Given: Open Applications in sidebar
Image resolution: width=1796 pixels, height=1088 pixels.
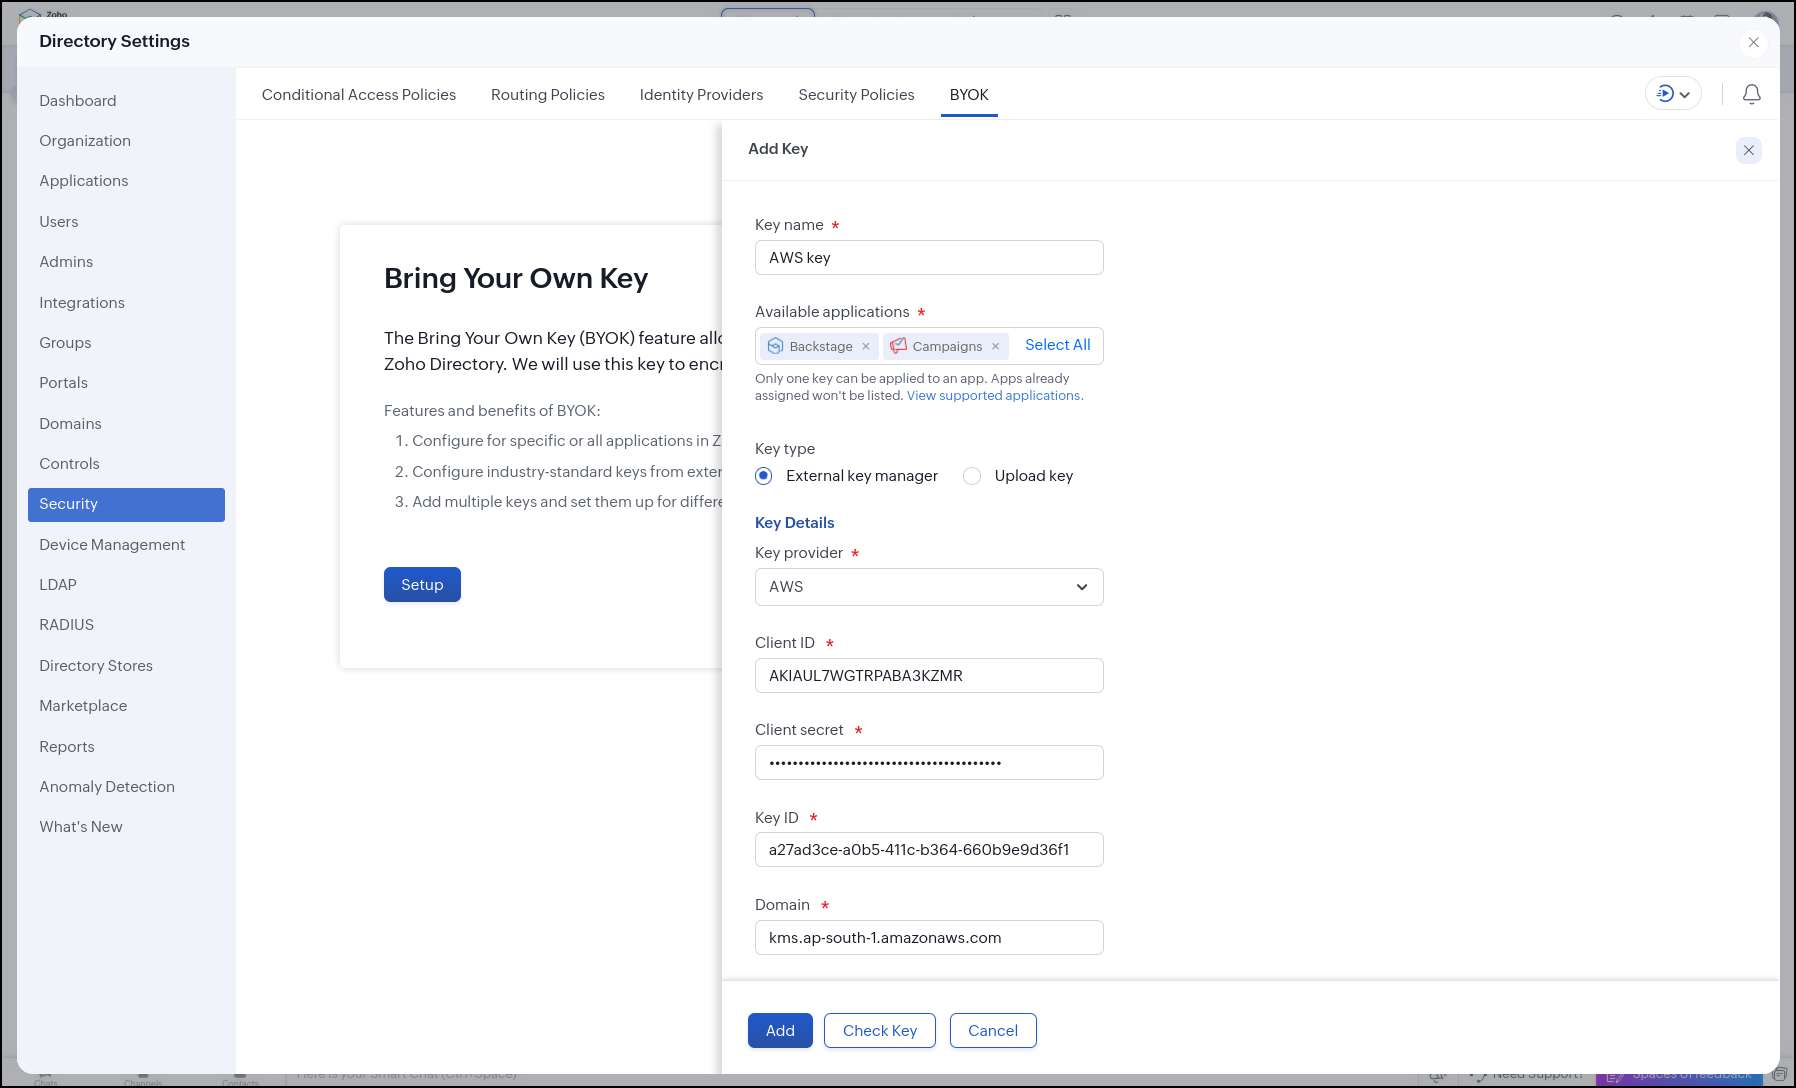Looking at the screenshot, I should pos(126,181).
